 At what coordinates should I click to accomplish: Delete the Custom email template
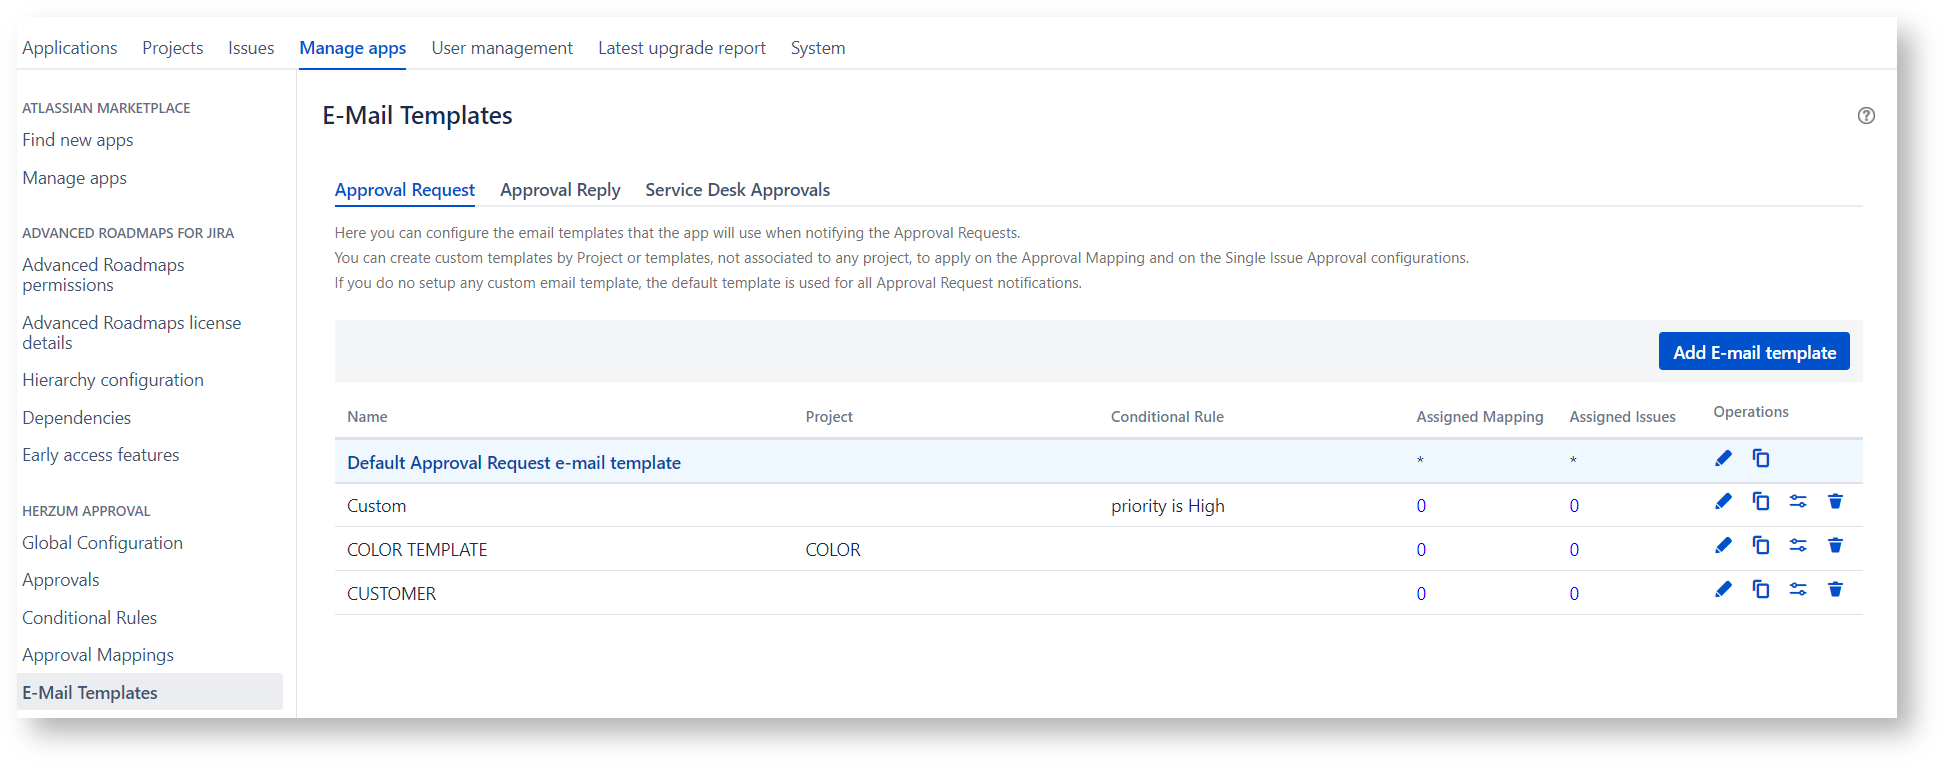click(1835, 502)
